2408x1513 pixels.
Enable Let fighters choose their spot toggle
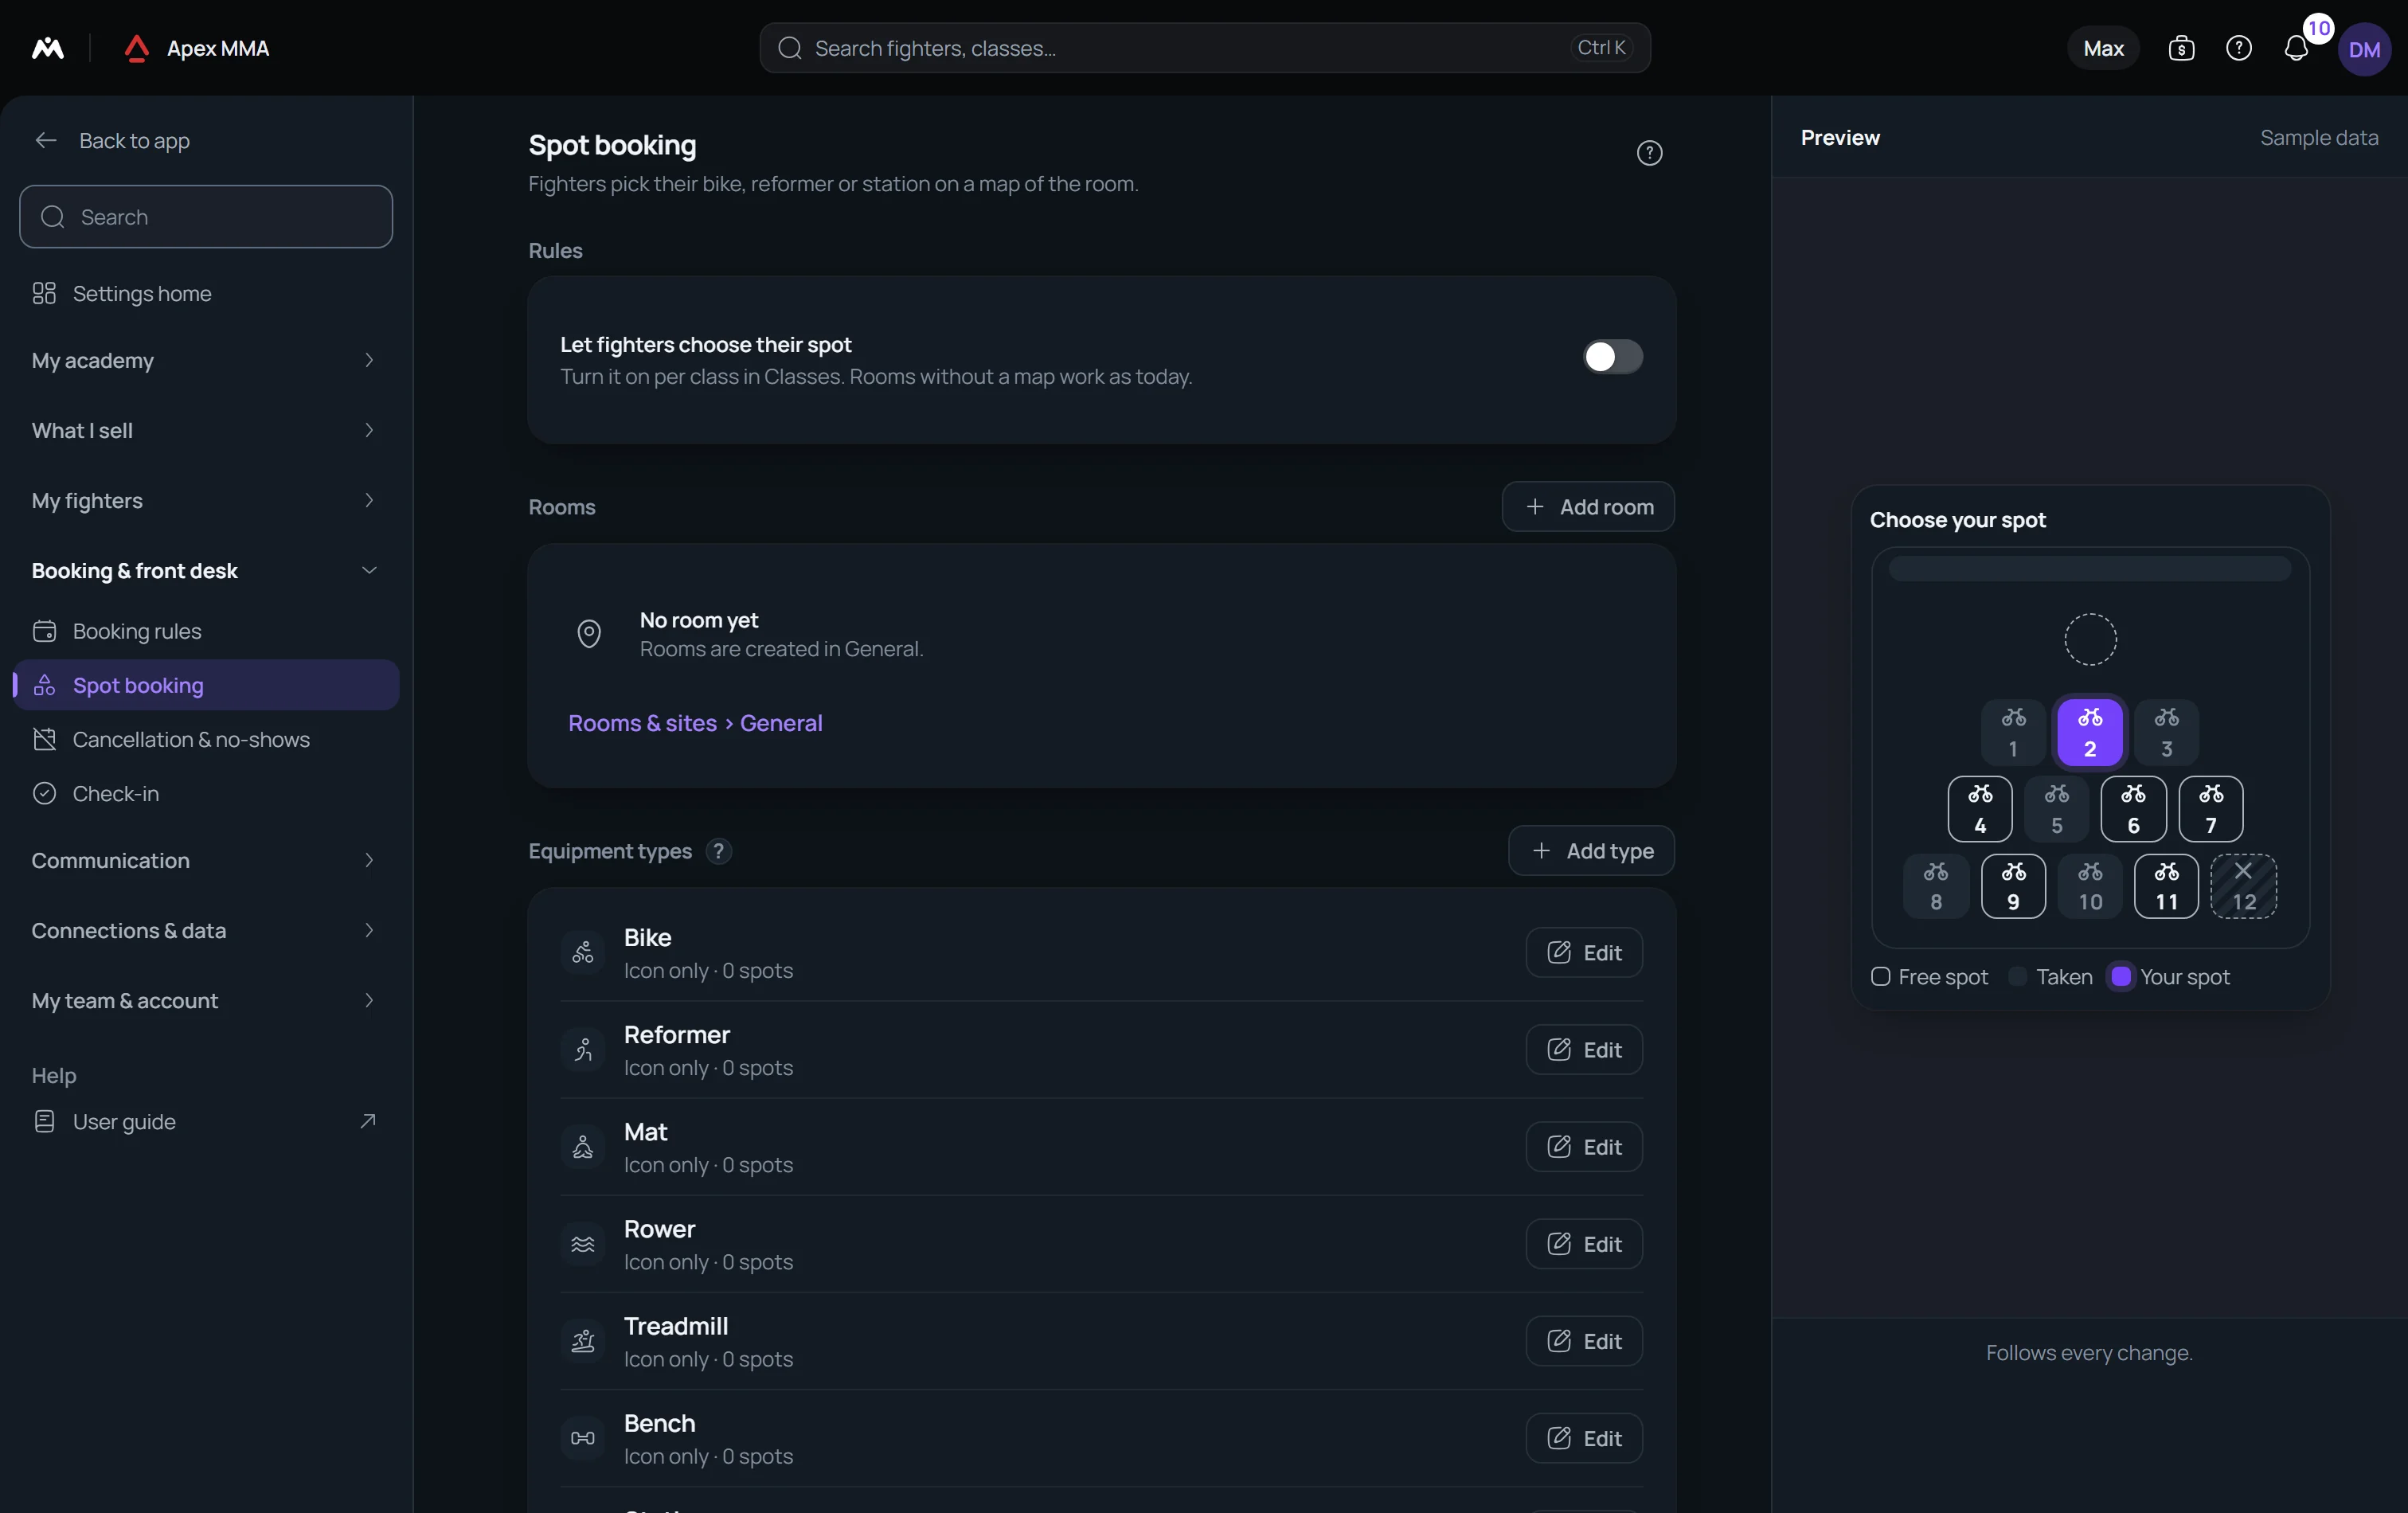click(1612, 357)
